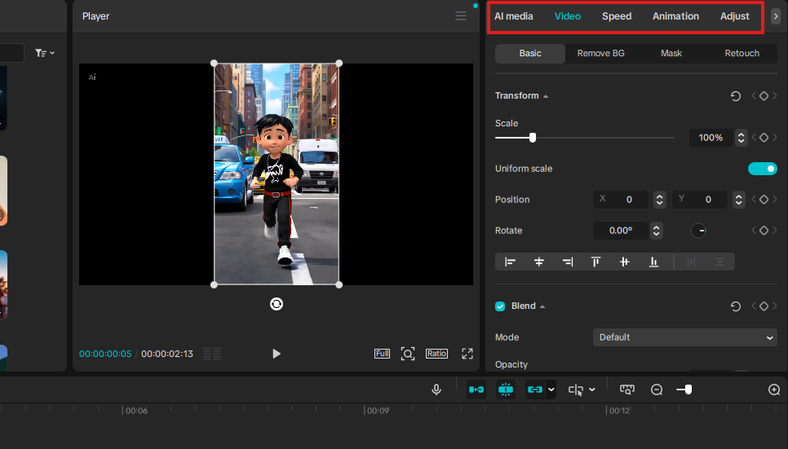This screenshot has height=449, width=788.
Task: Click the rotate handle below the video
Action: pos(276,304)
